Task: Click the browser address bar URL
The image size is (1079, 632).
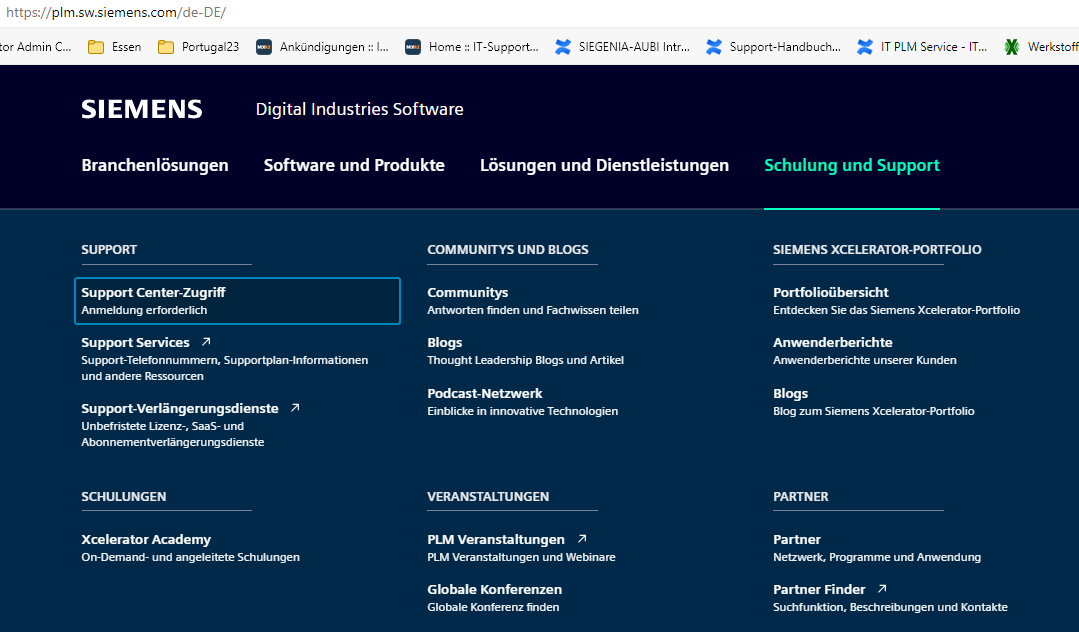Action: pyautogui.click(x=116, y=12)
